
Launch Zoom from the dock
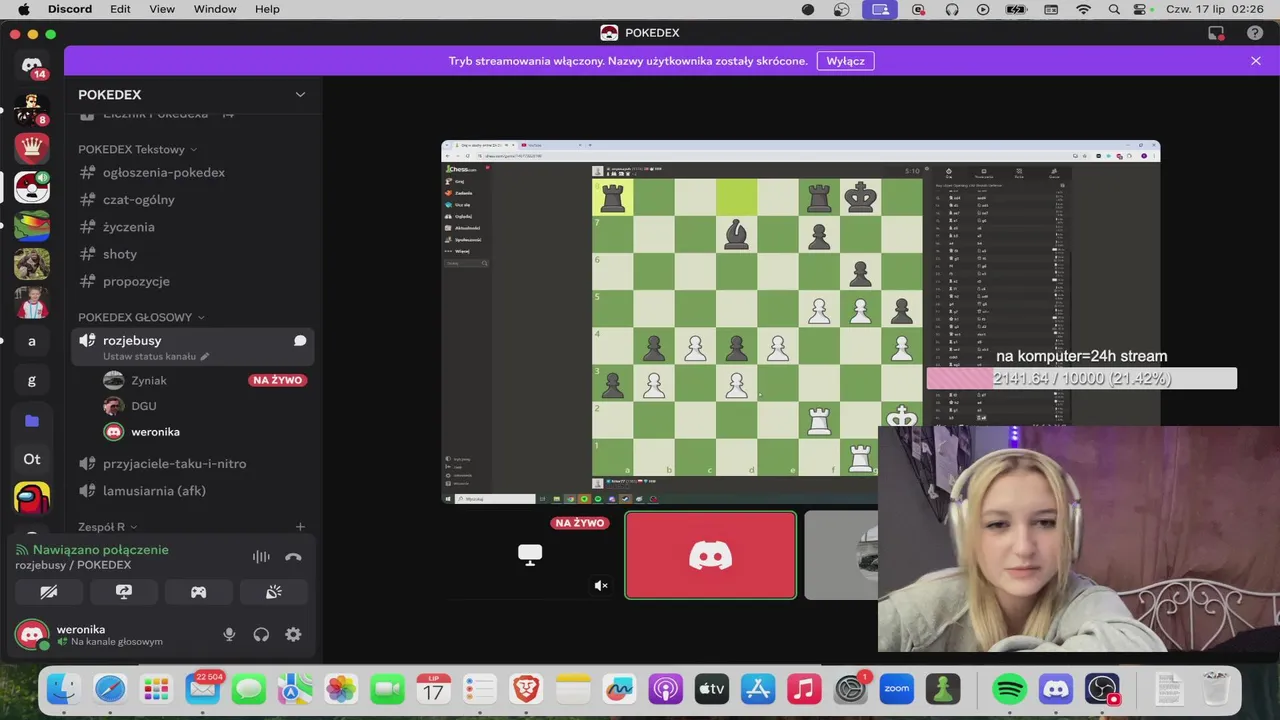(x=897, y=688)
